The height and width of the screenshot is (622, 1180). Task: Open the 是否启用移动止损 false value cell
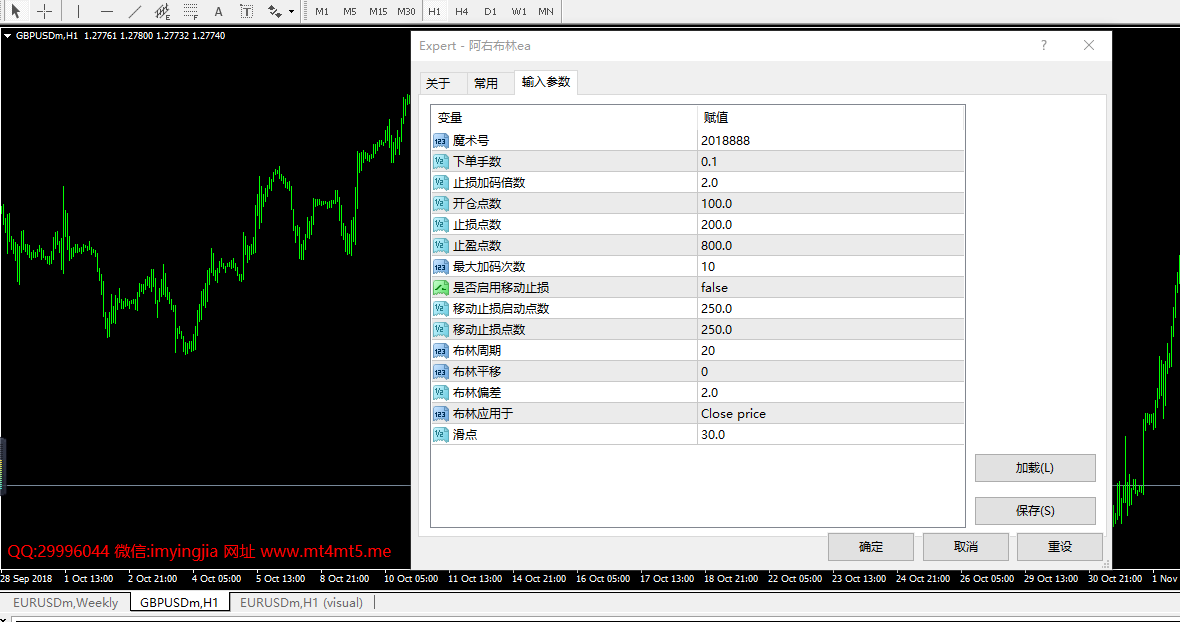(x=831, y=287)
